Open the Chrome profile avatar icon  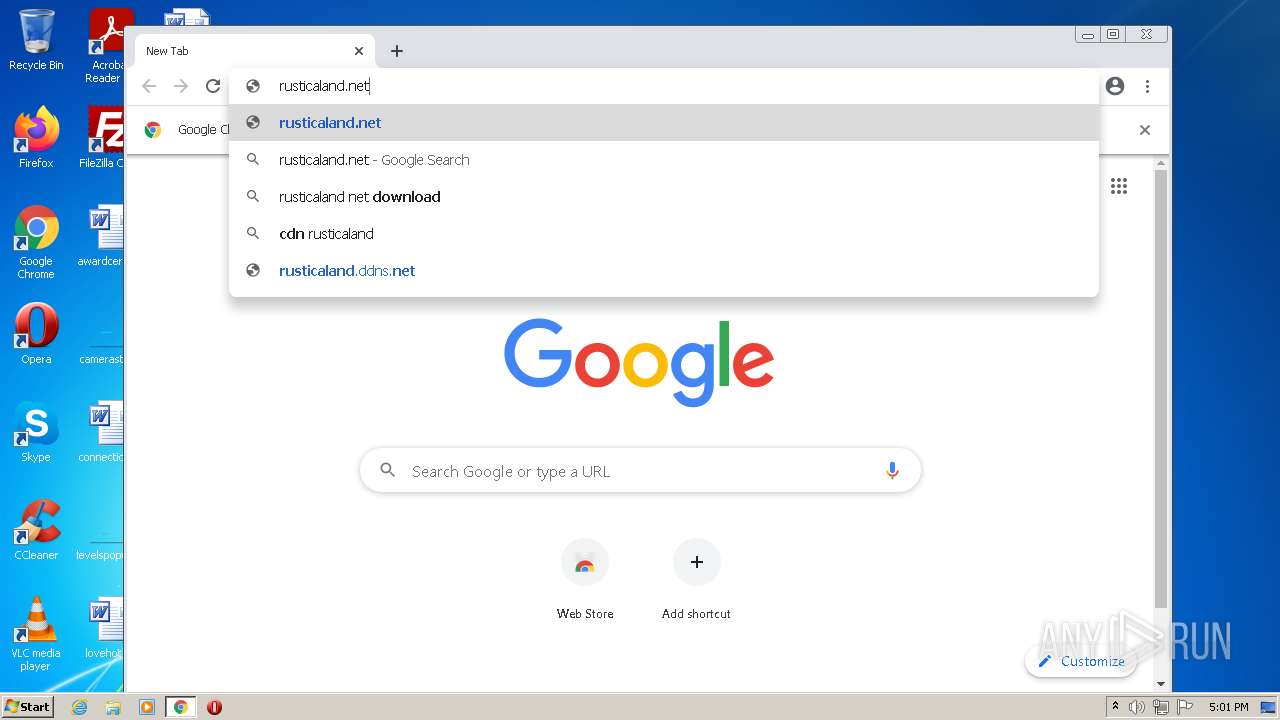1115,86
